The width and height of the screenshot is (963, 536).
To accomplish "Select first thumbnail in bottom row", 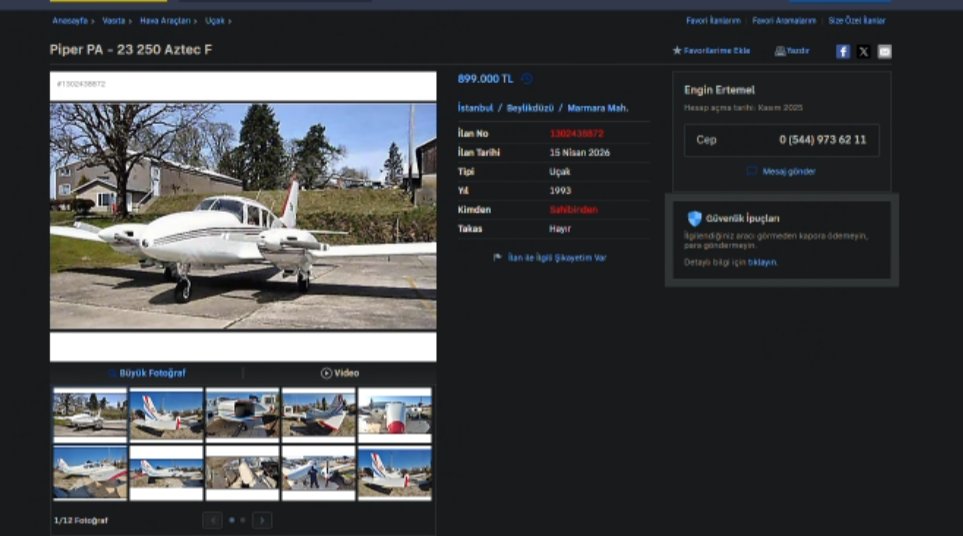I will tap(90, 473).
